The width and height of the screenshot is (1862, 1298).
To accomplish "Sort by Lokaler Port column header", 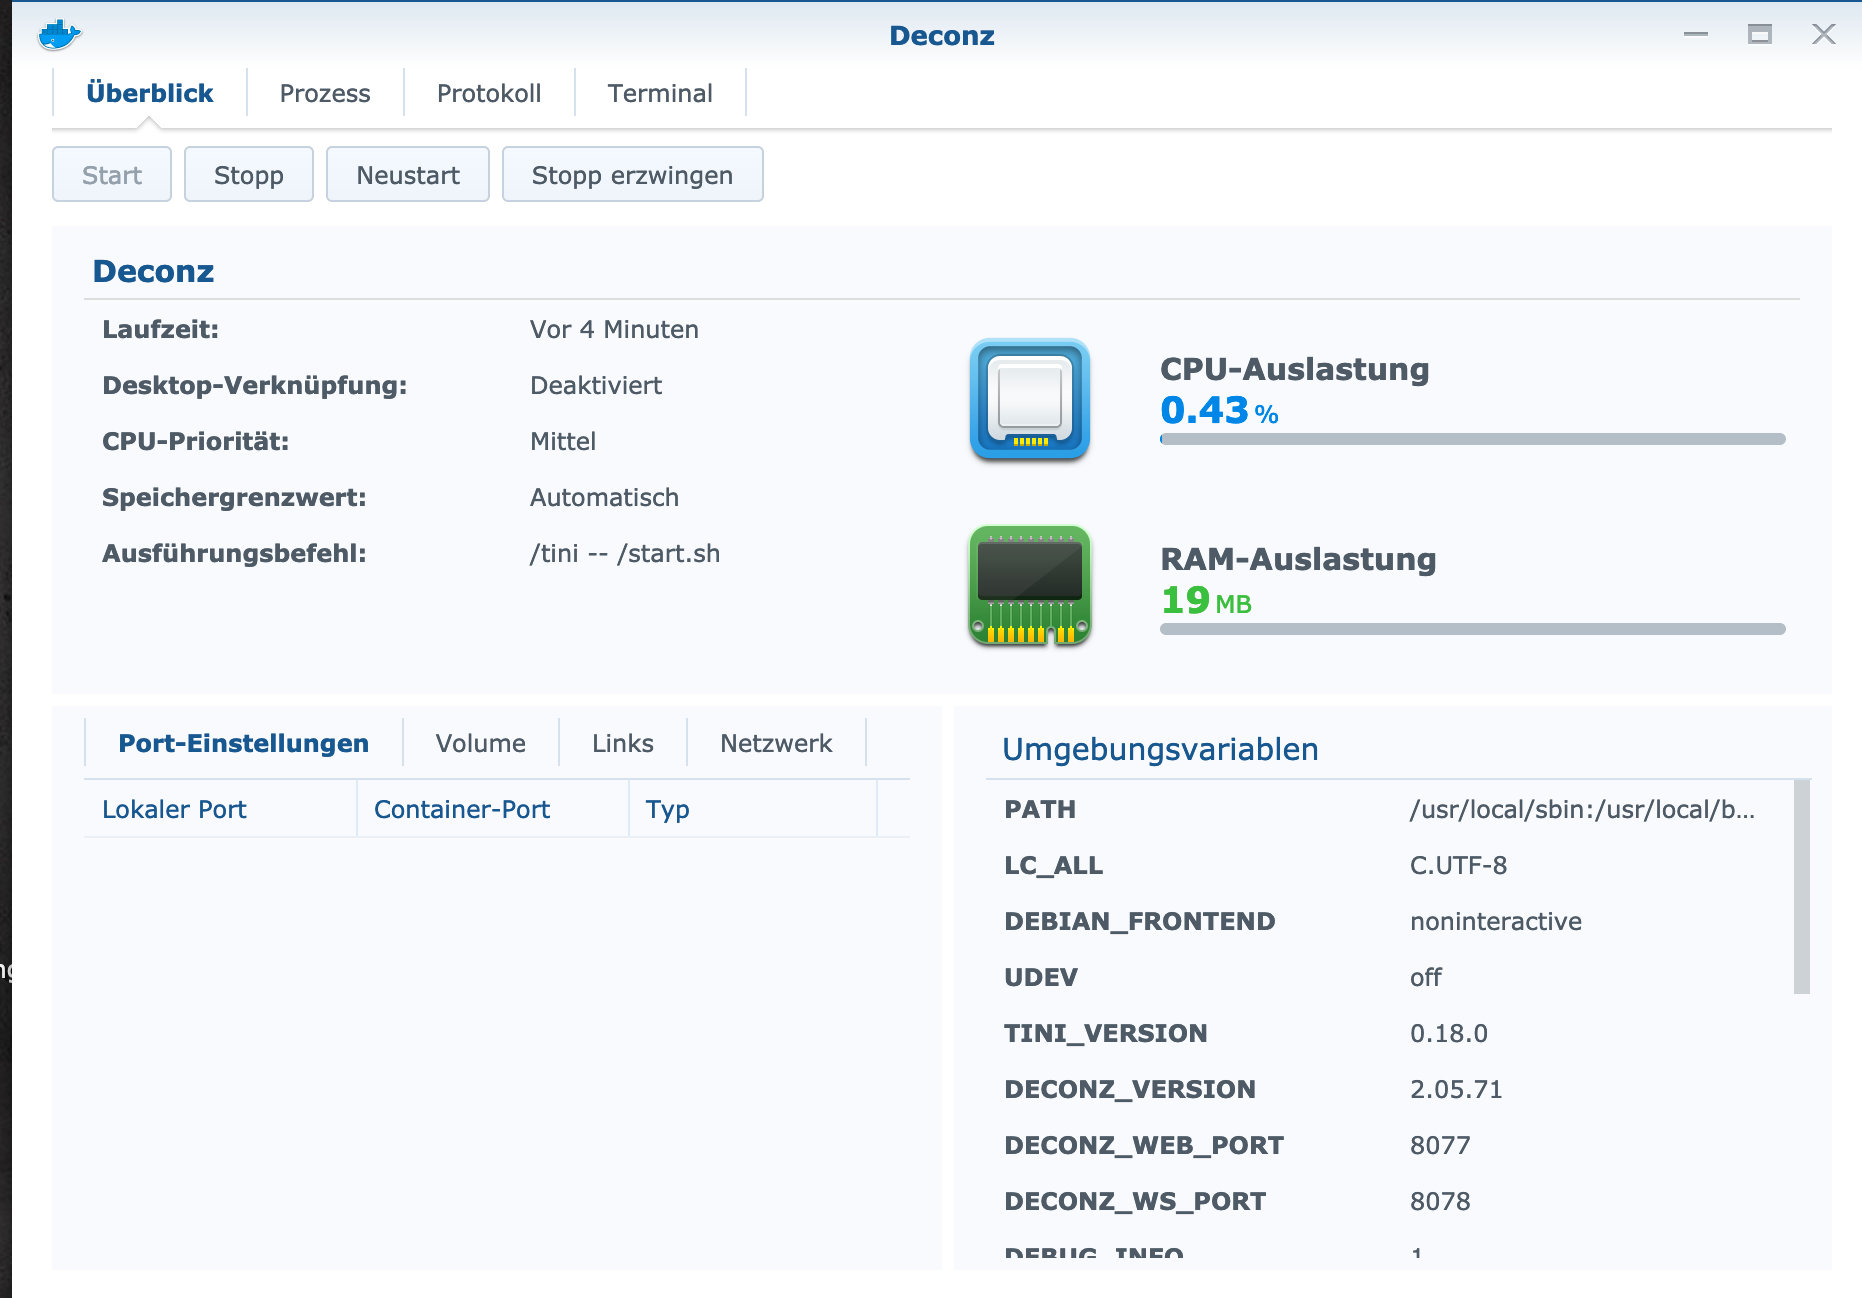I will coord(220,809).
